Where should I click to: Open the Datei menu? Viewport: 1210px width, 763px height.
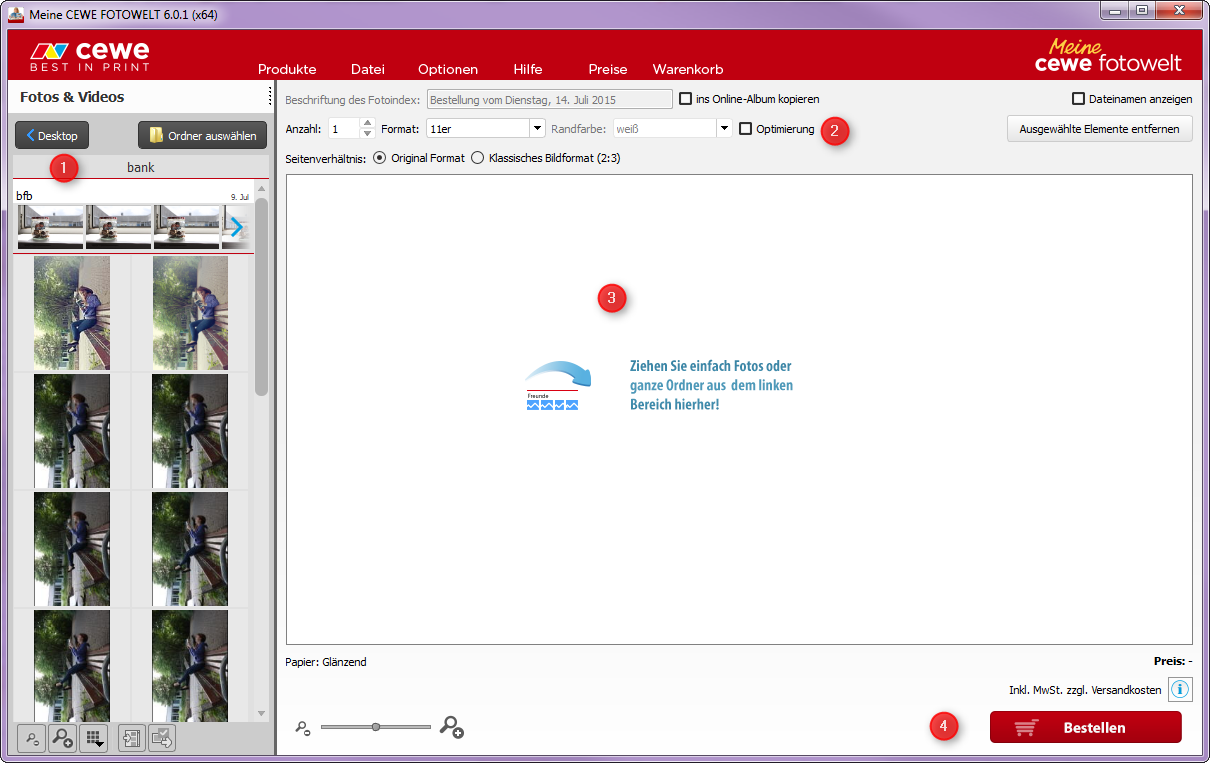click(368, 69)
